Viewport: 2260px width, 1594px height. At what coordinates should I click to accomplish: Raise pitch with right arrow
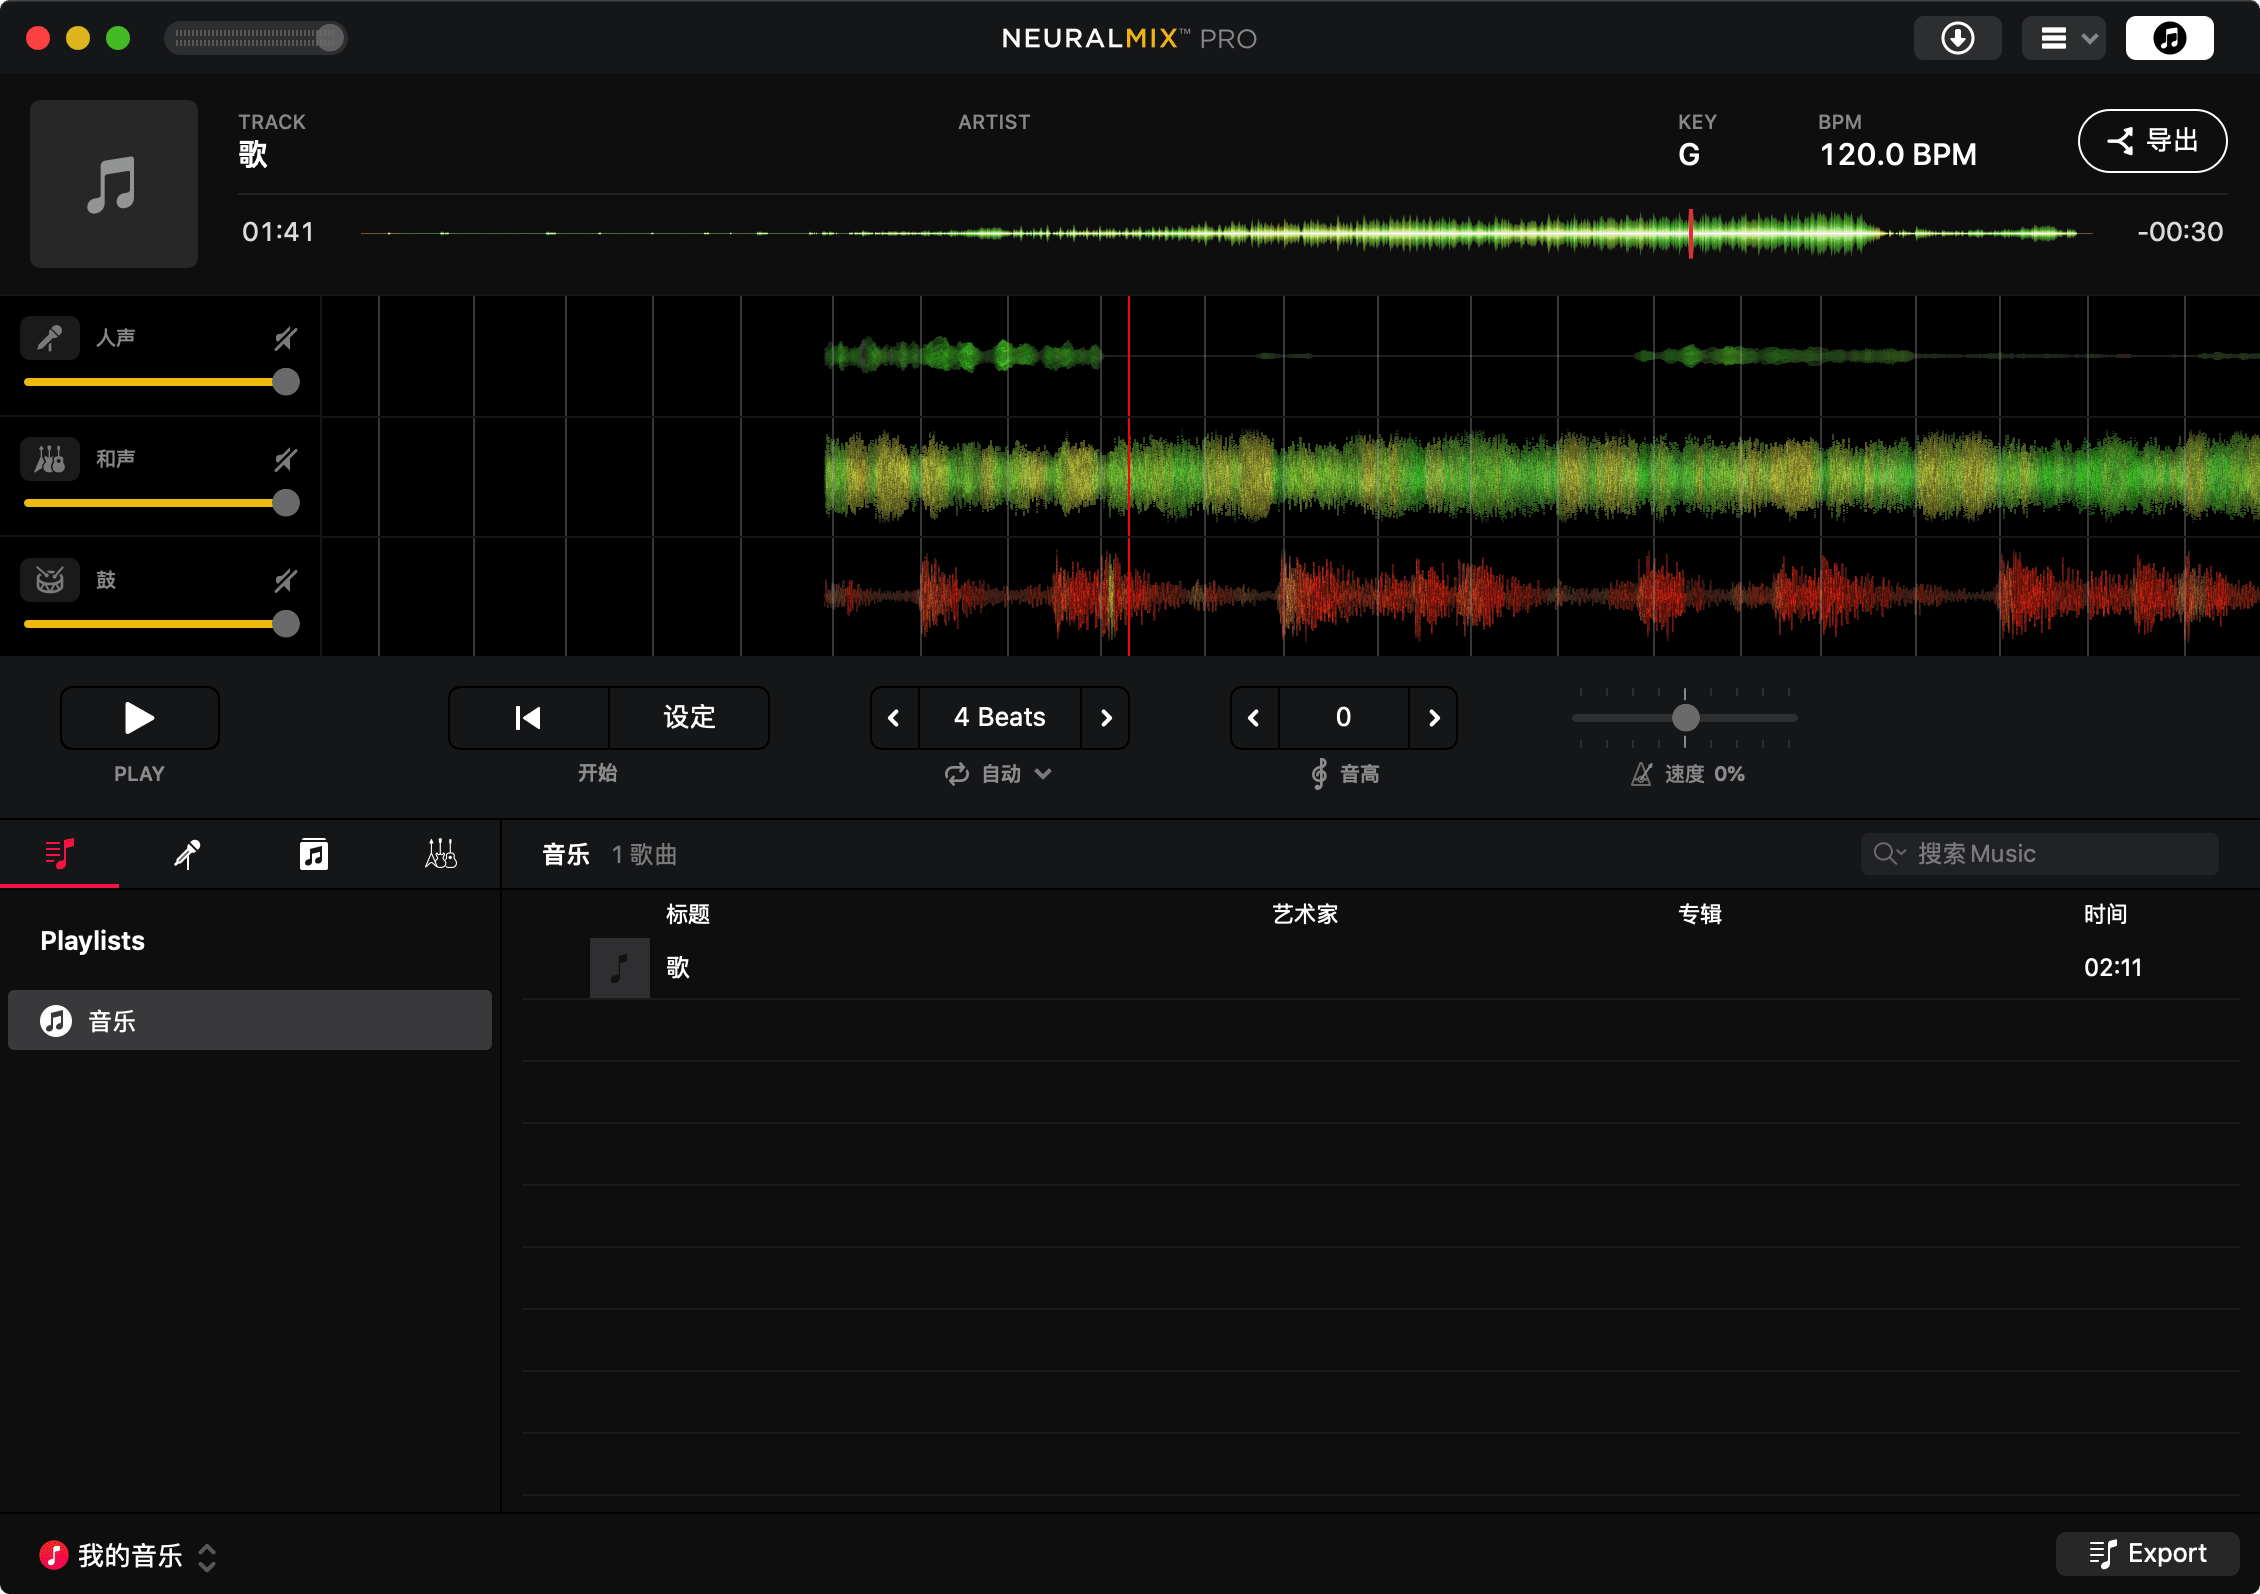point(1434,717)
